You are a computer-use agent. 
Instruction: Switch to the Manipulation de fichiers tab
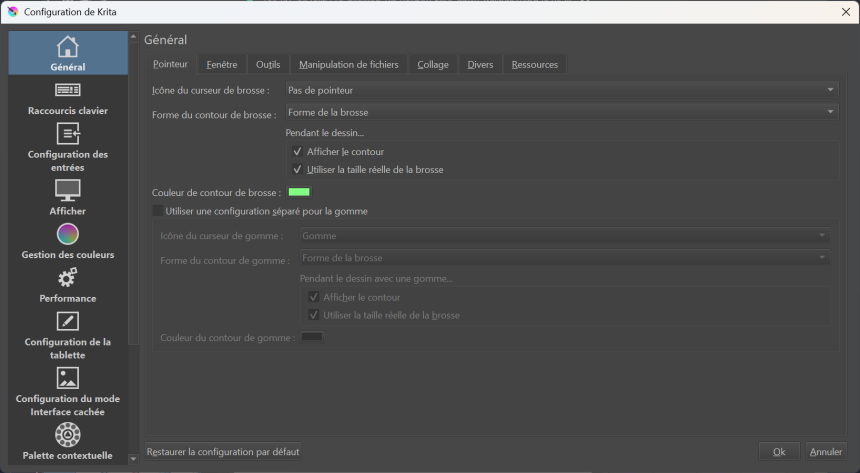[348, 65]
